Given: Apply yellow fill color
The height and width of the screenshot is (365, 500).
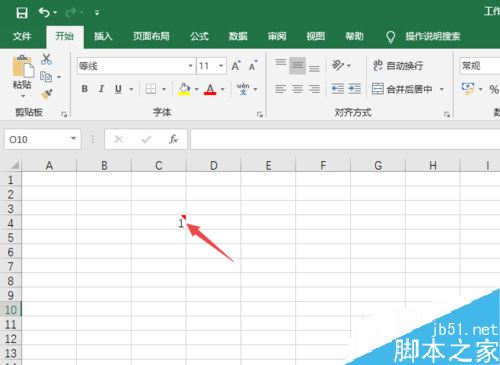Looking at the screenshot, I should click(x=184, y=89).
